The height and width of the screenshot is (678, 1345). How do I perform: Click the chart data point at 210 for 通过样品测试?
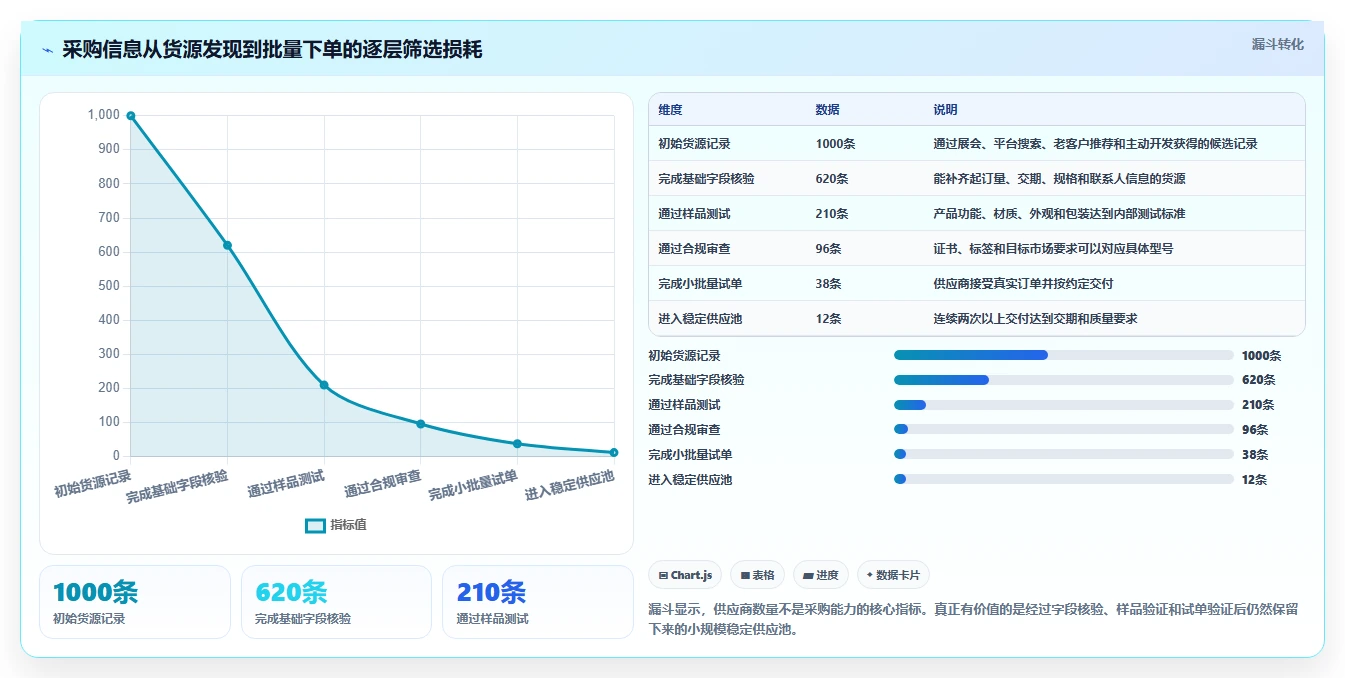tap(324, 385)
